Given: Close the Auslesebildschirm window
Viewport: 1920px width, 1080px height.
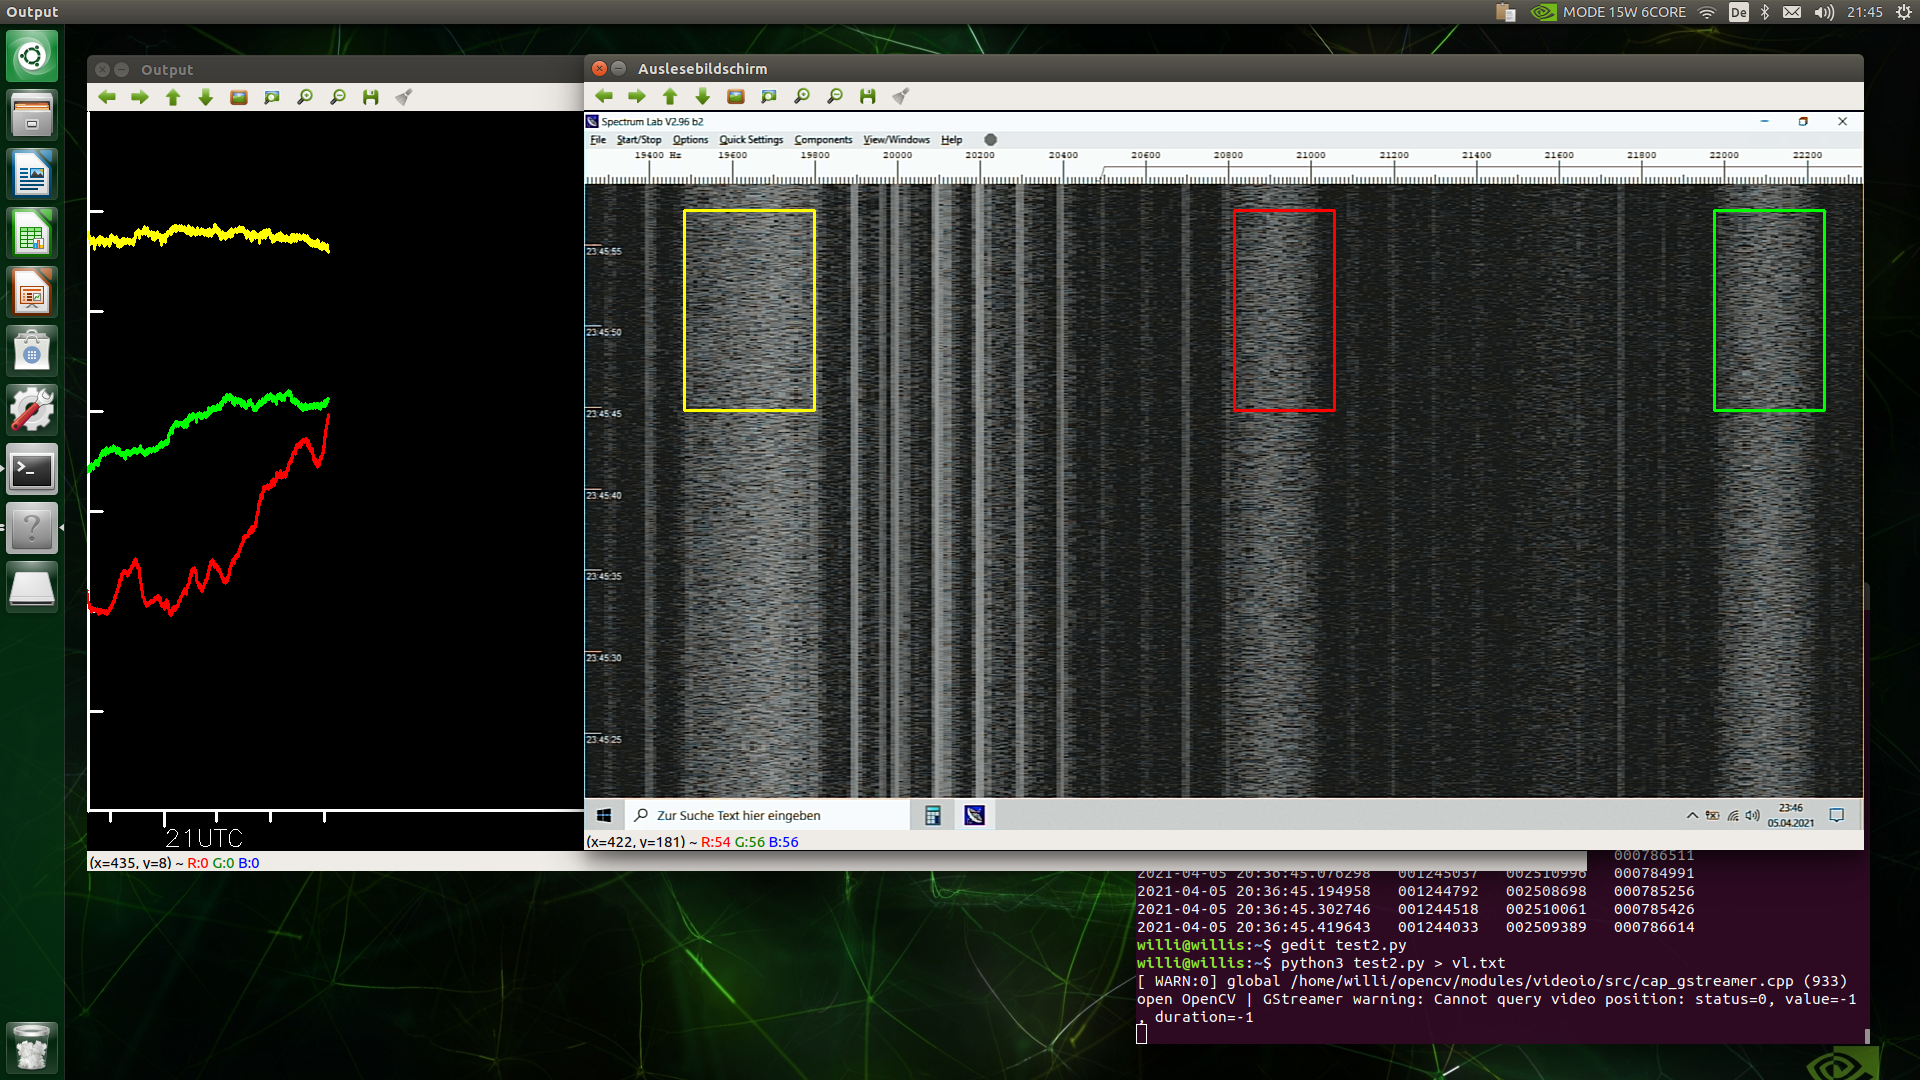Looking at the screenshot, I should [599, 68].
